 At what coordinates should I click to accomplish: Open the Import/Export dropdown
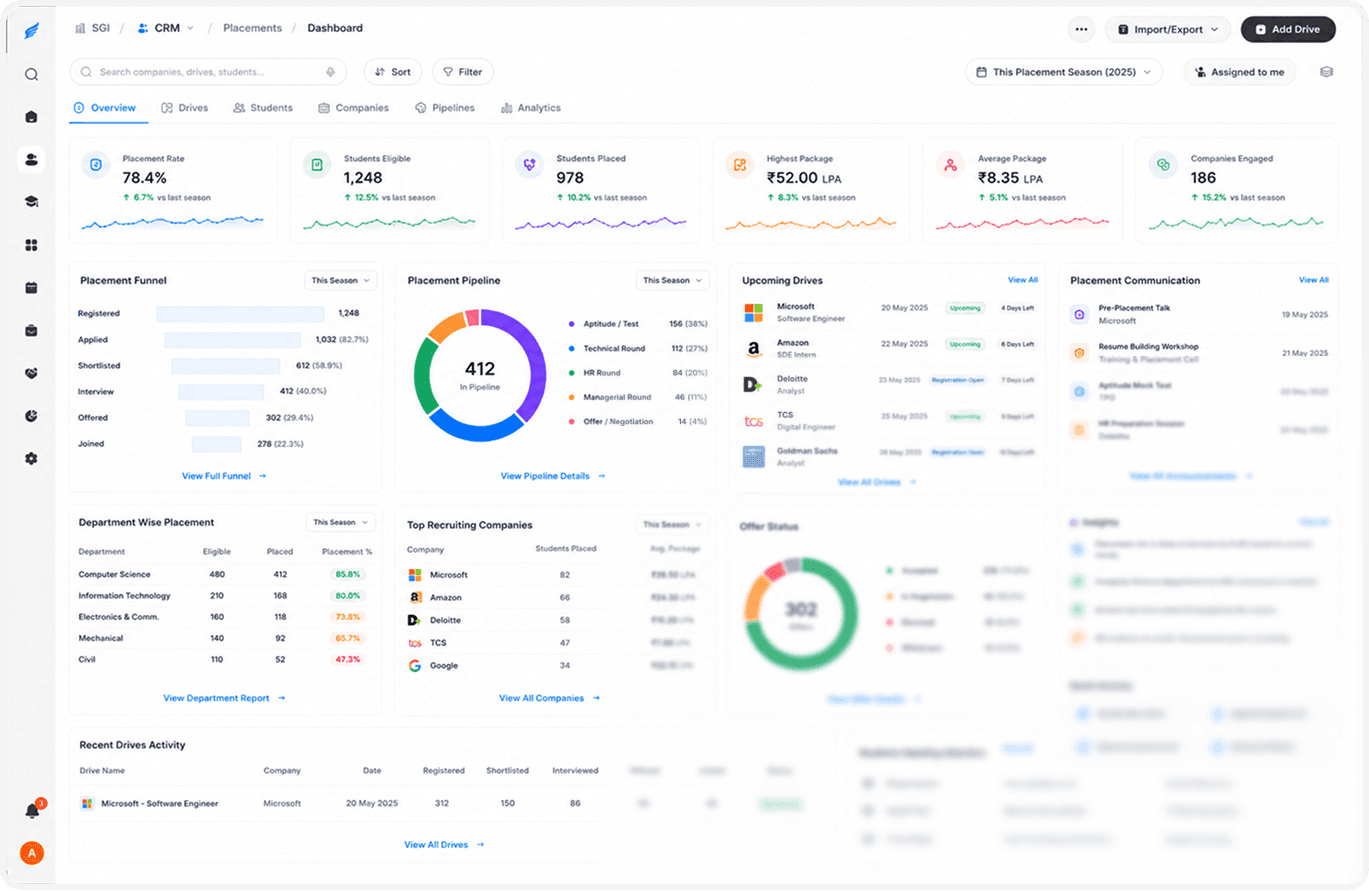pos(1168,29)
